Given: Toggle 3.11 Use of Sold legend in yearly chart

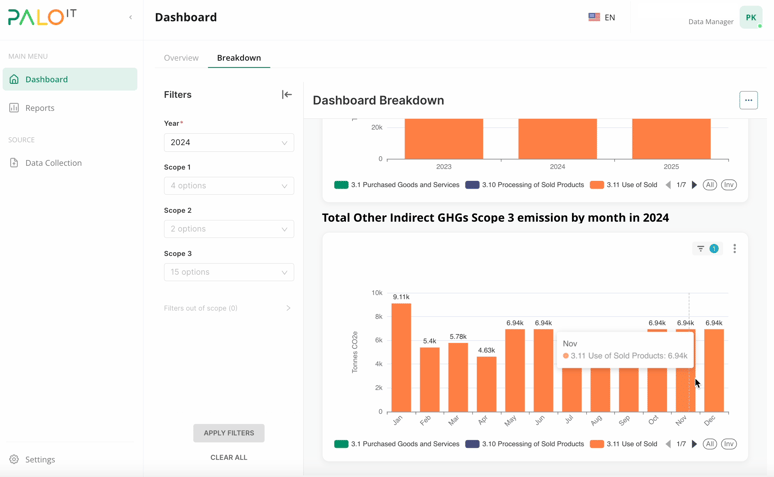Looking at the screenshot, I should pos(623,185).
